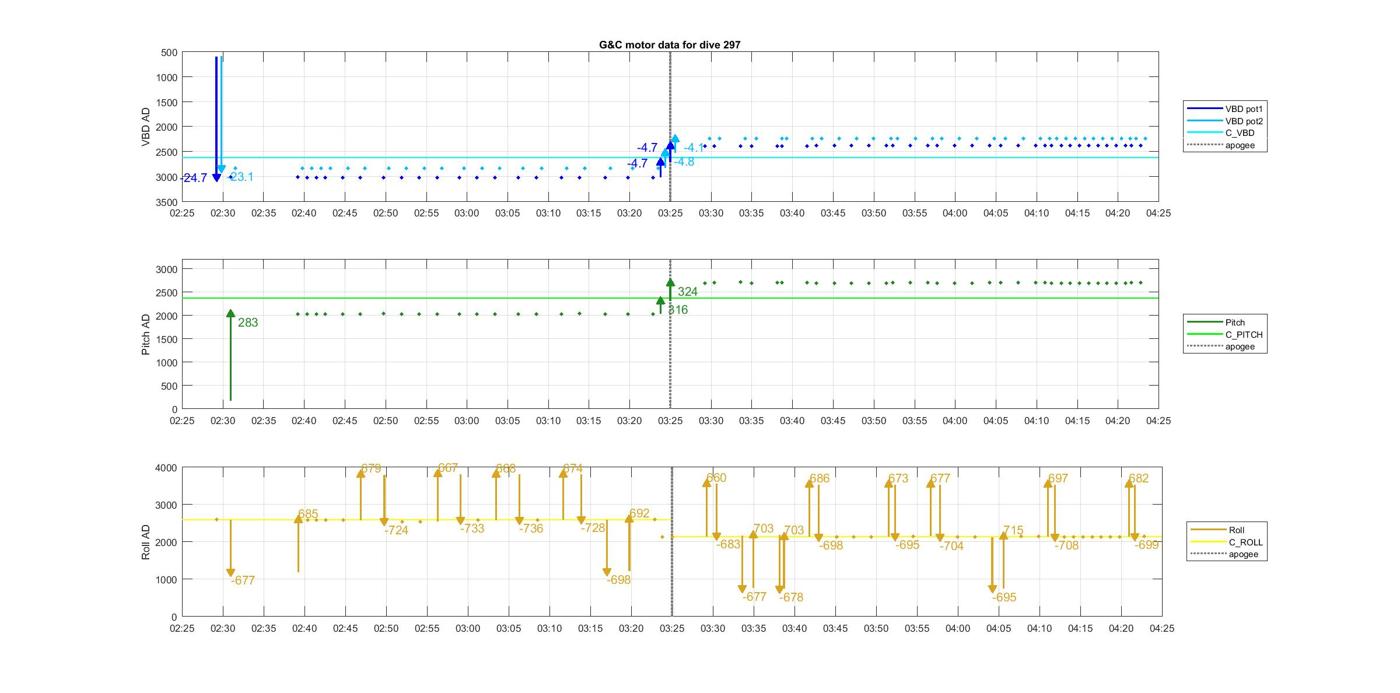Screen dimensions: 1400x693
Task: Click the "-724" roll annotation
Action: pyautogui.click(x=396, y=530)
